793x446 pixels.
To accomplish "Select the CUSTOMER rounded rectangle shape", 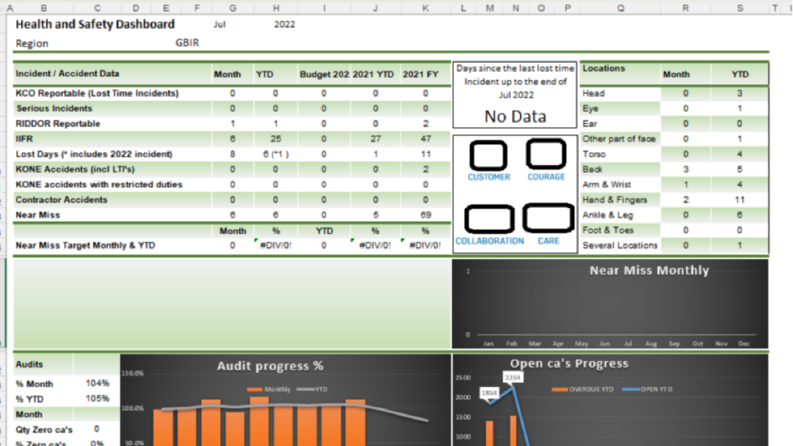I will click(488, 155).
